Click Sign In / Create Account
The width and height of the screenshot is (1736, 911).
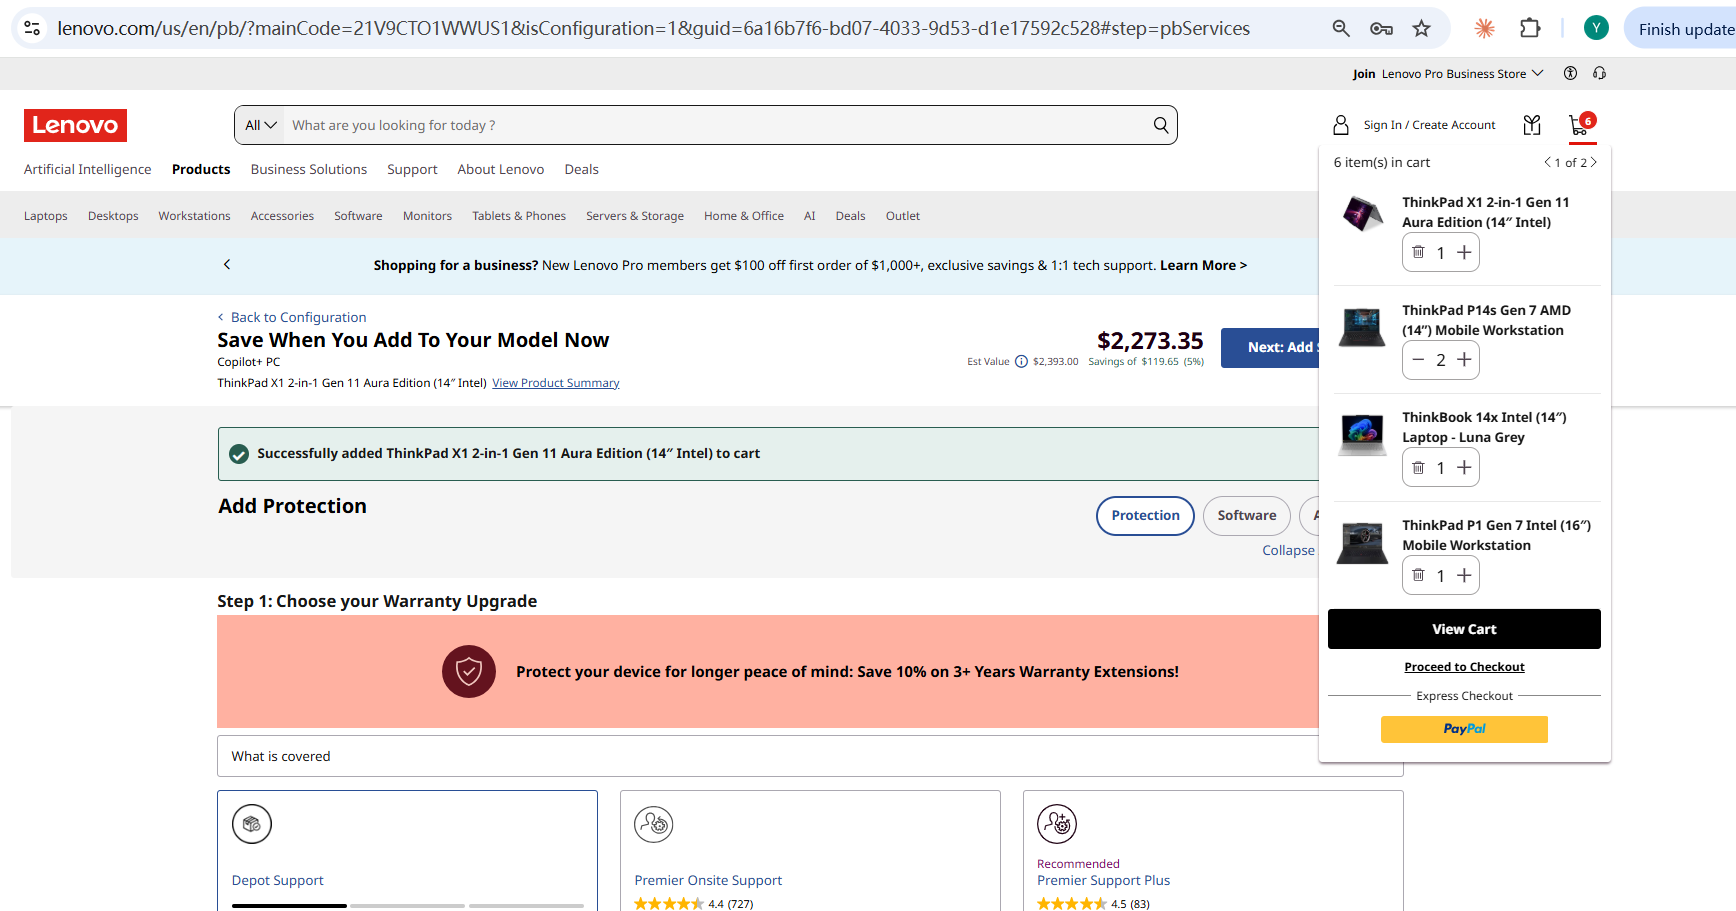[1429, 125]
